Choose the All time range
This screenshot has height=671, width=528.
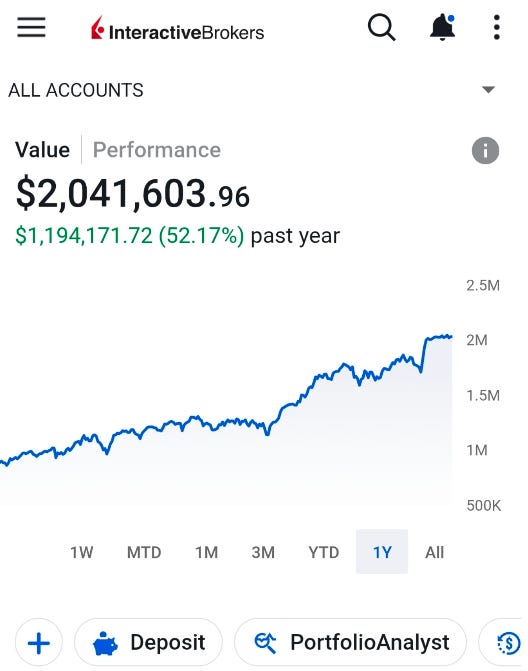click(x=434, y=552)
